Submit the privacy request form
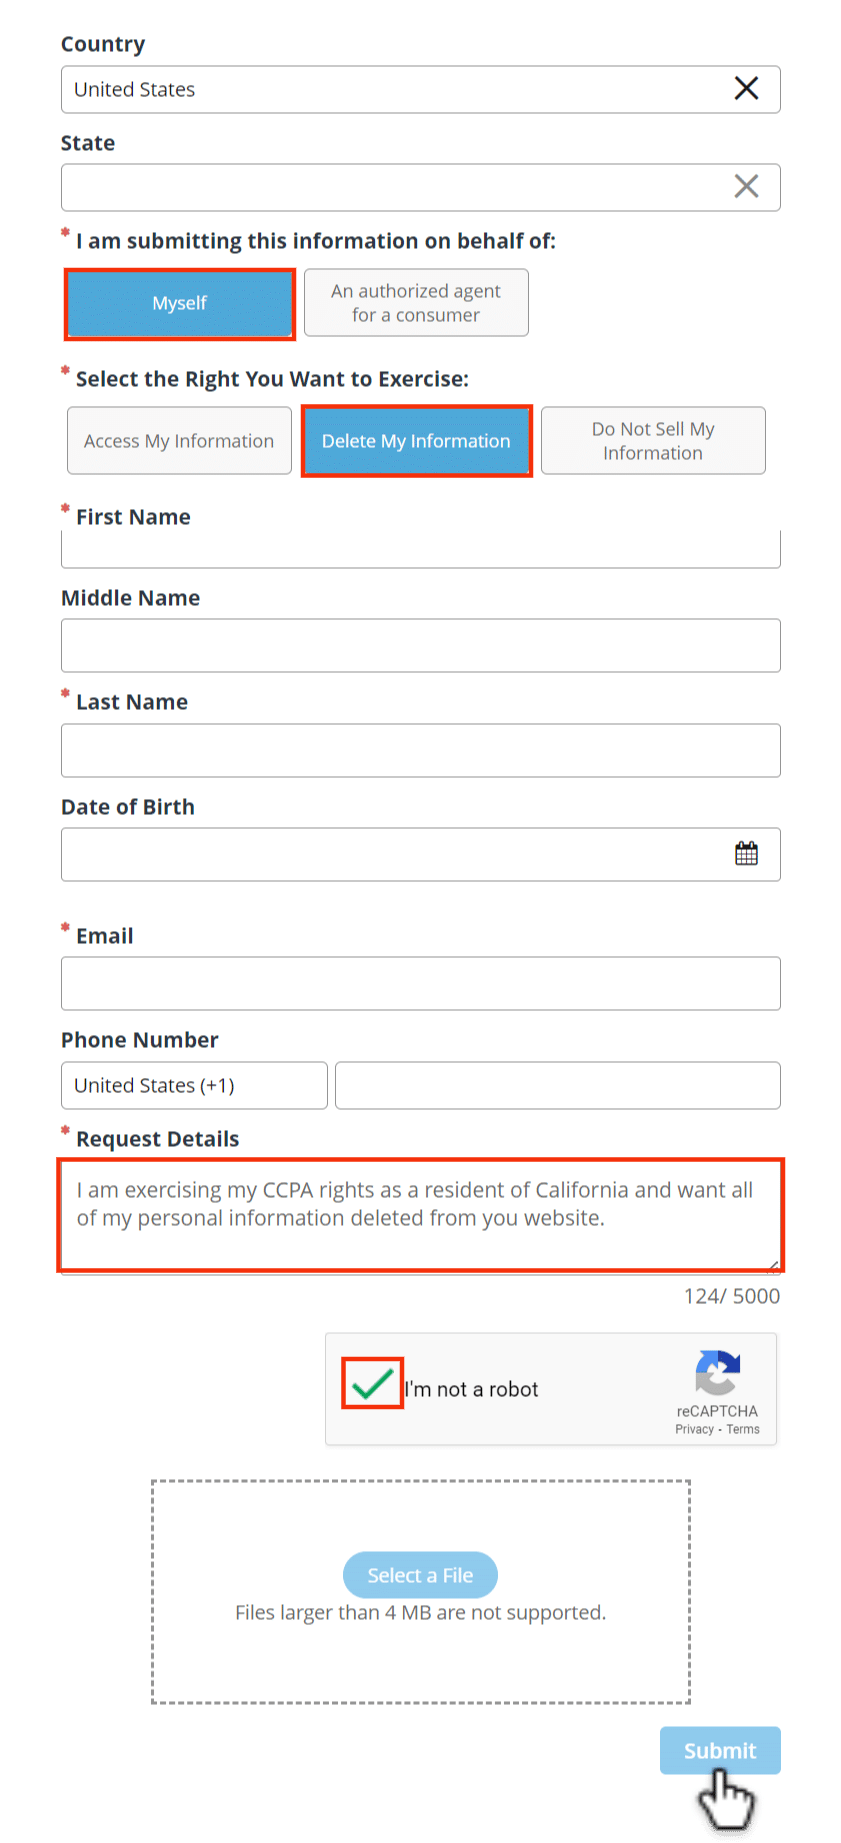 point(720,1751)
